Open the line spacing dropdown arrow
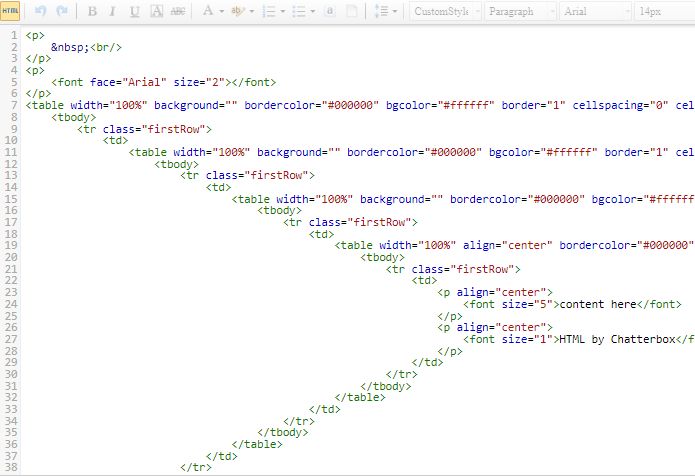The width and height of the screenshot is (695, 476). [x=395, y=12]
